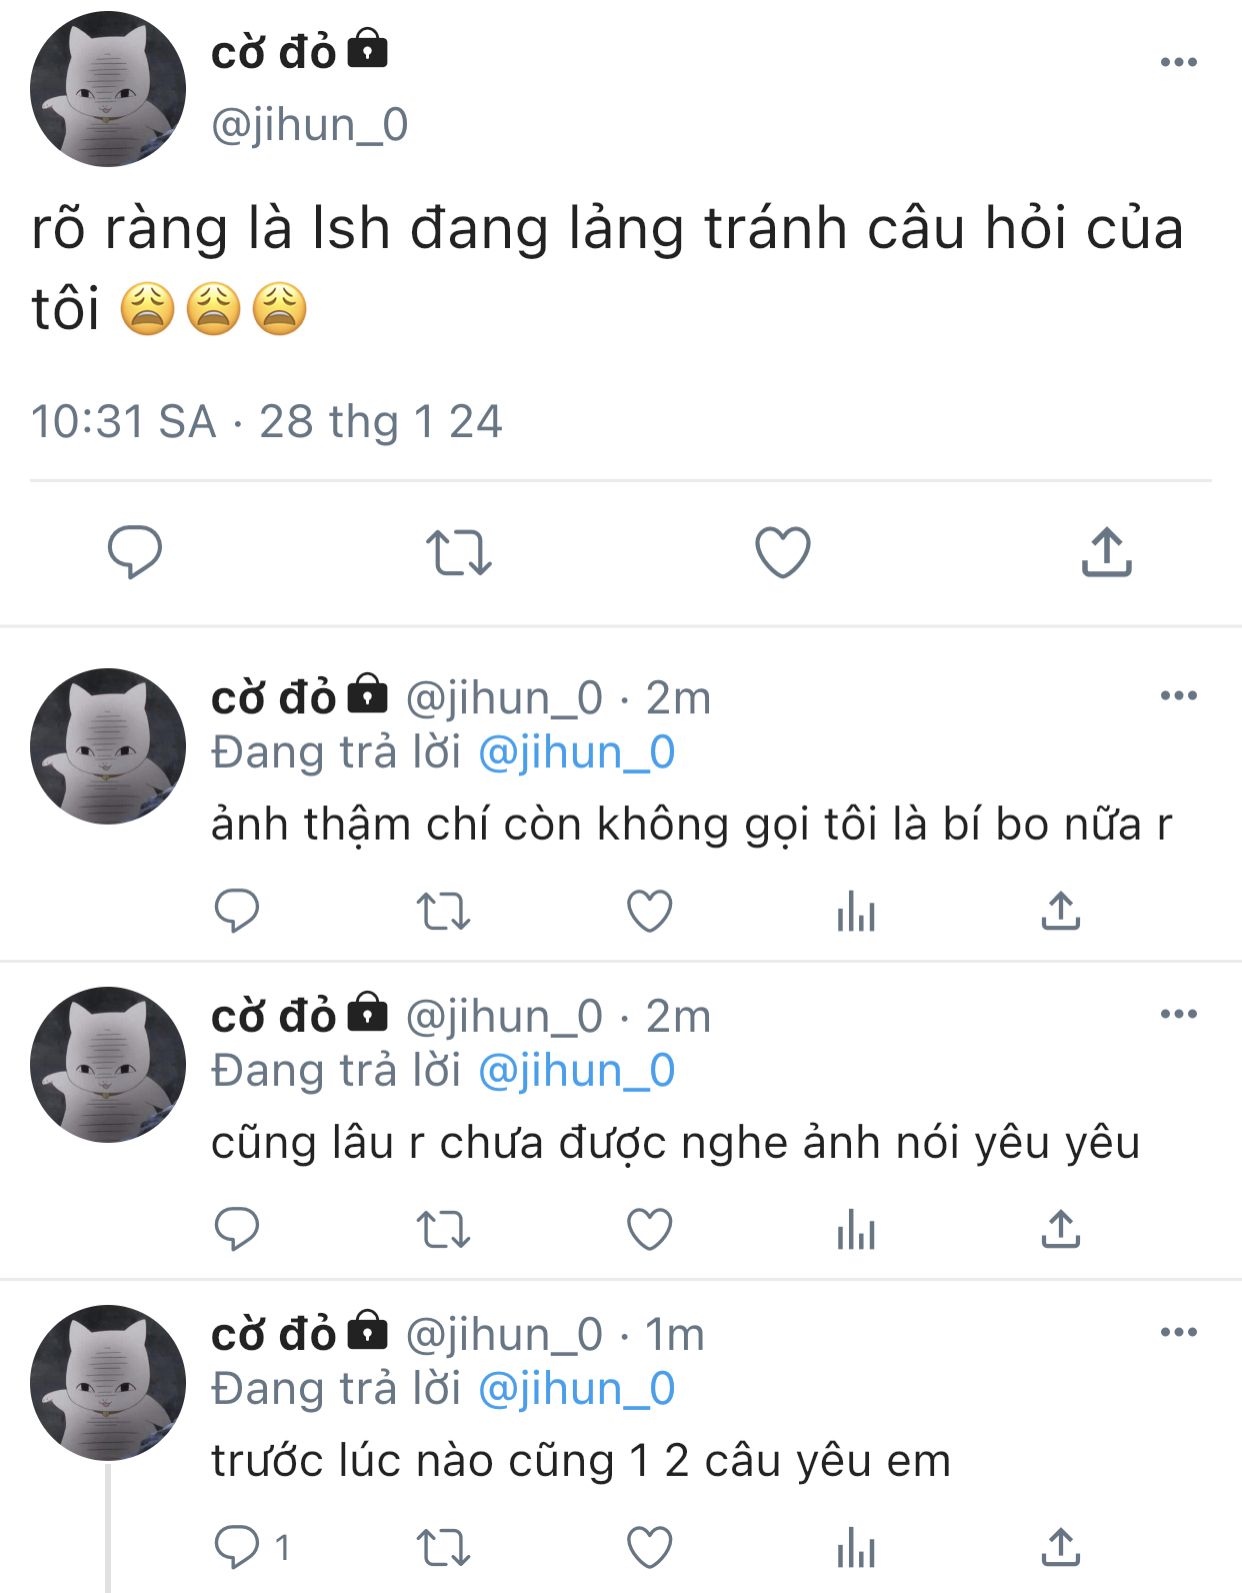Screen dimensions: 1242x1593
Task: Open @jihun_0 link in '1 2 câu yêu em' reply
Action: [x=577, y=1388]
